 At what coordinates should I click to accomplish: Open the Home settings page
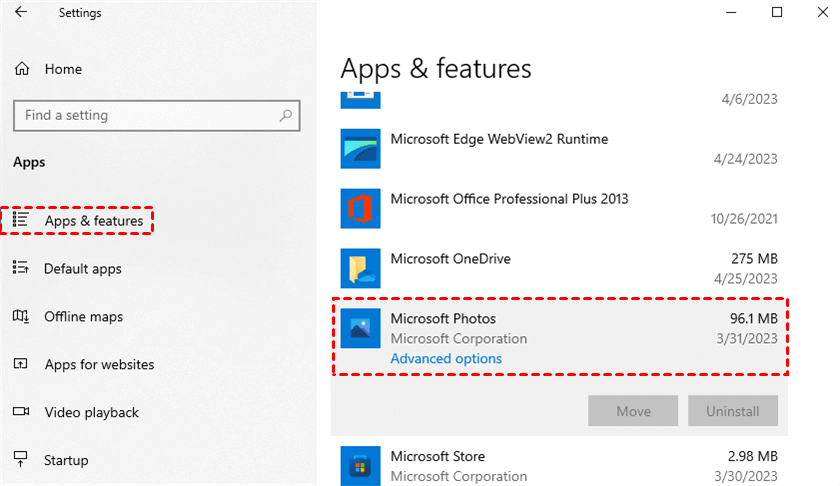pos(63,69)
